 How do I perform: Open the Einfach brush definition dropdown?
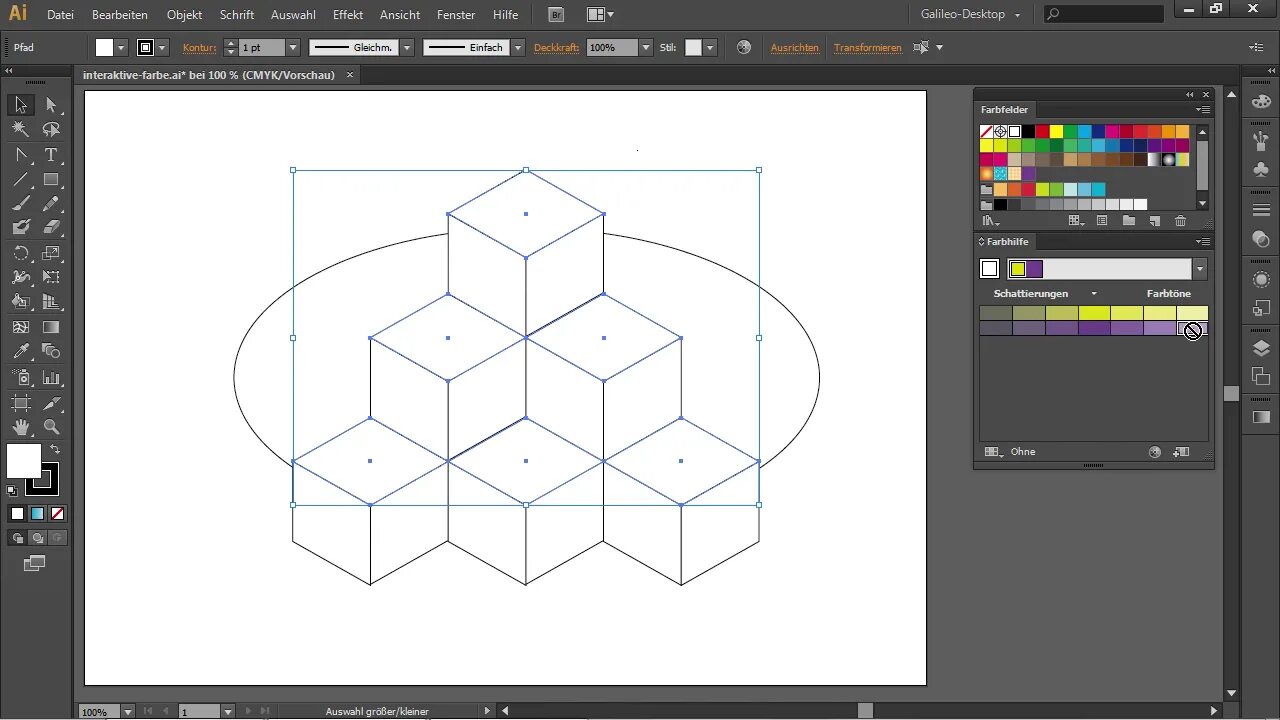(x=518, y=47)
